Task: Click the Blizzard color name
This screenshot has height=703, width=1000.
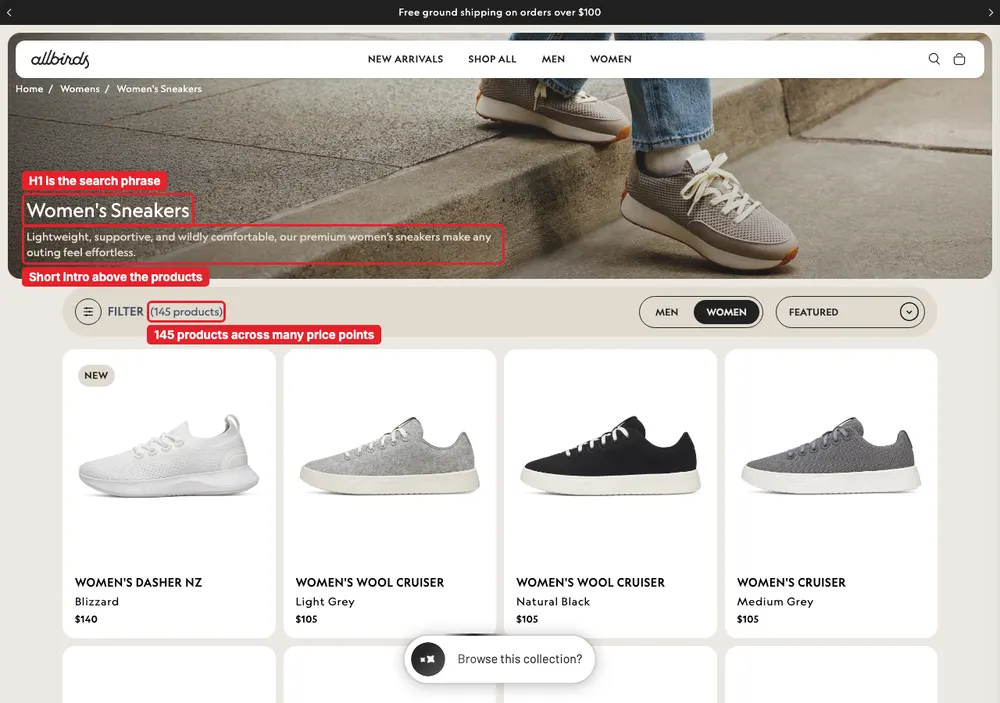Action: click(x=97, y=602)
